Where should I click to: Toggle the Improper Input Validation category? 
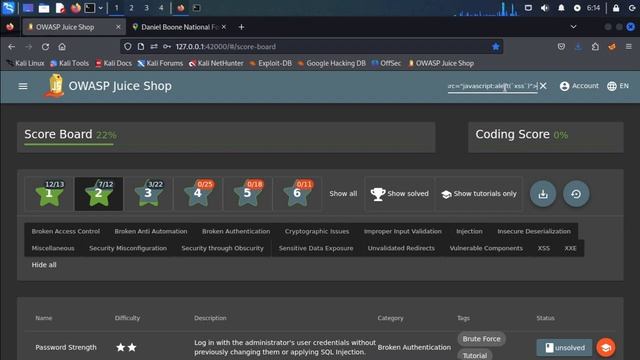point(402,231)
